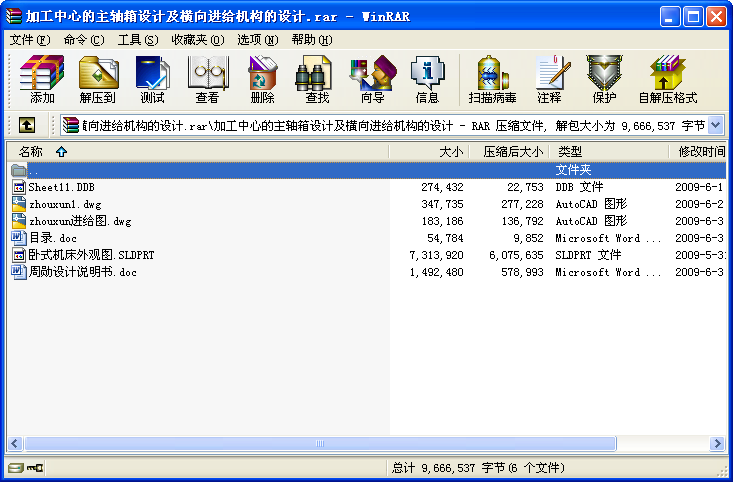Expand the archive path dropdown arrow
733x482 pixels.
click(x=716, y=125)
